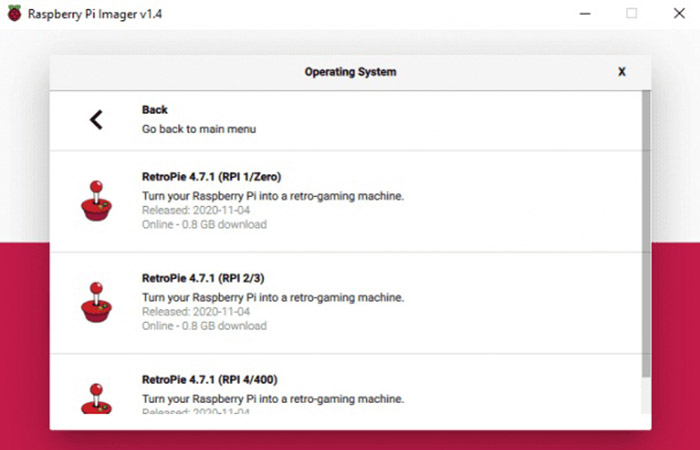700x450 pixels.
Task: Click the Back menu entry label
Action: click(x=154, y=109)
